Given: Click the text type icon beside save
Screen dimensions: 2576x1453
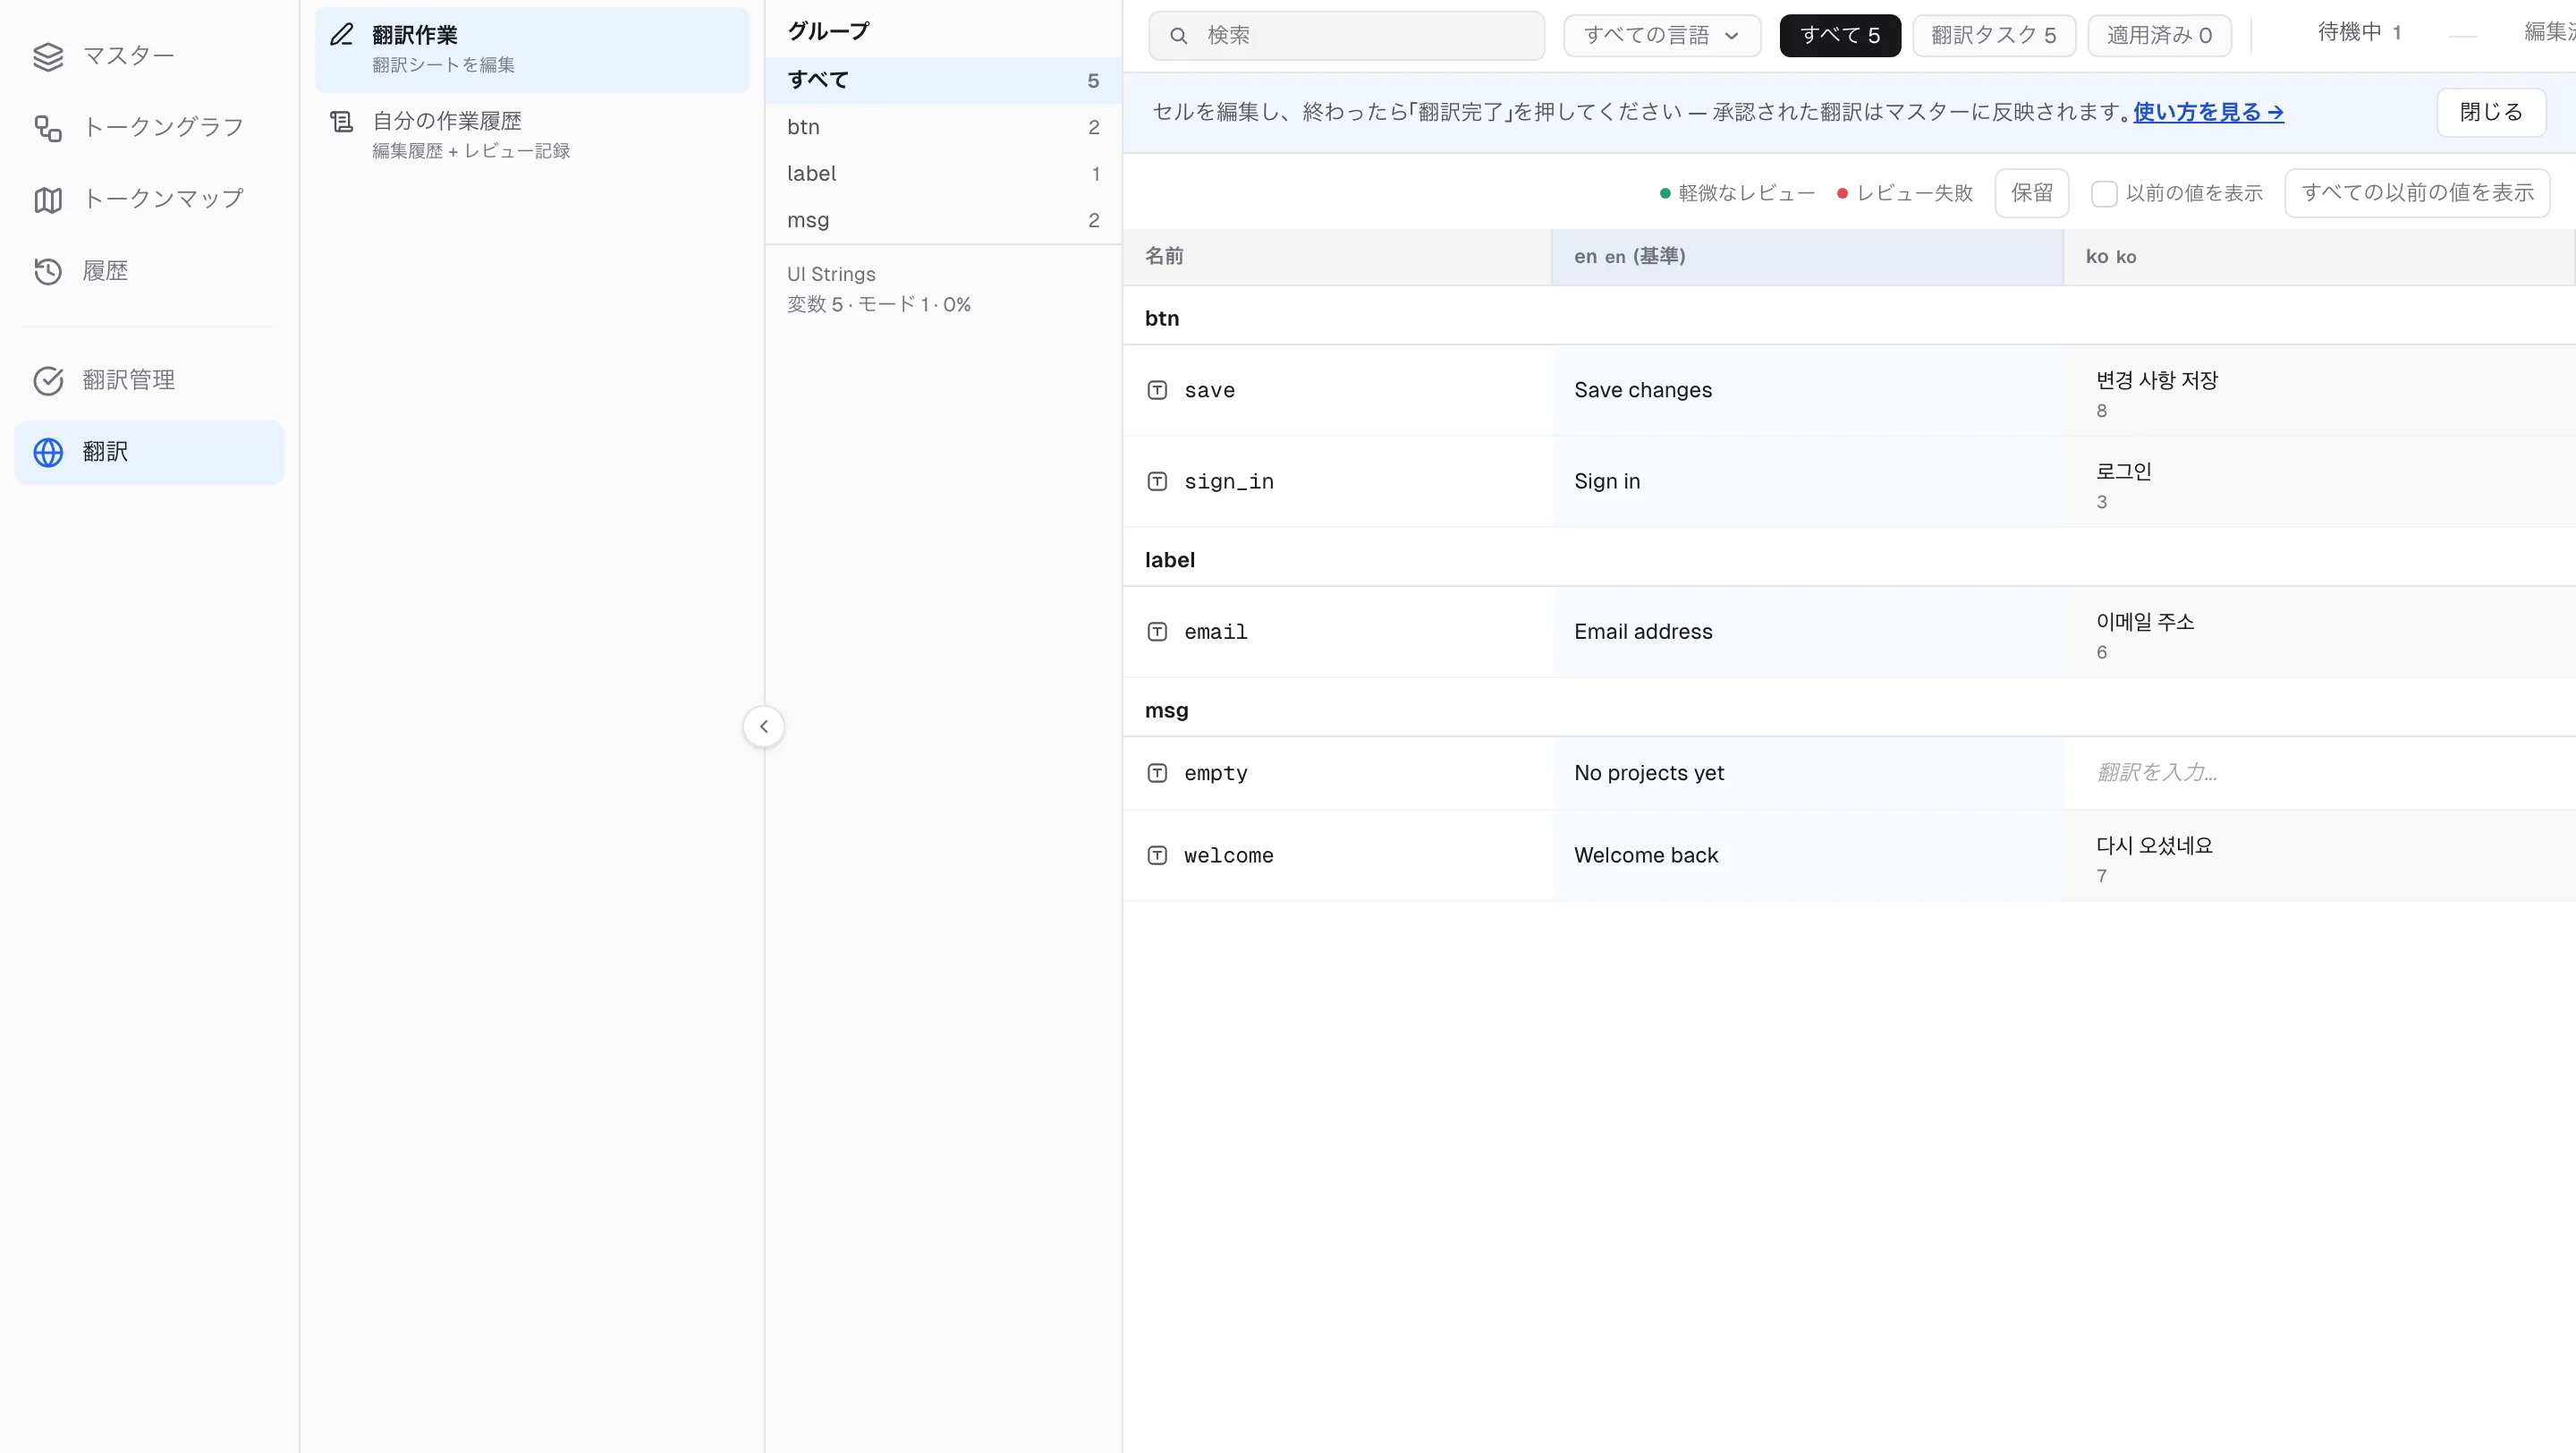Looking at the screenshot, I should click(1157, 390).
